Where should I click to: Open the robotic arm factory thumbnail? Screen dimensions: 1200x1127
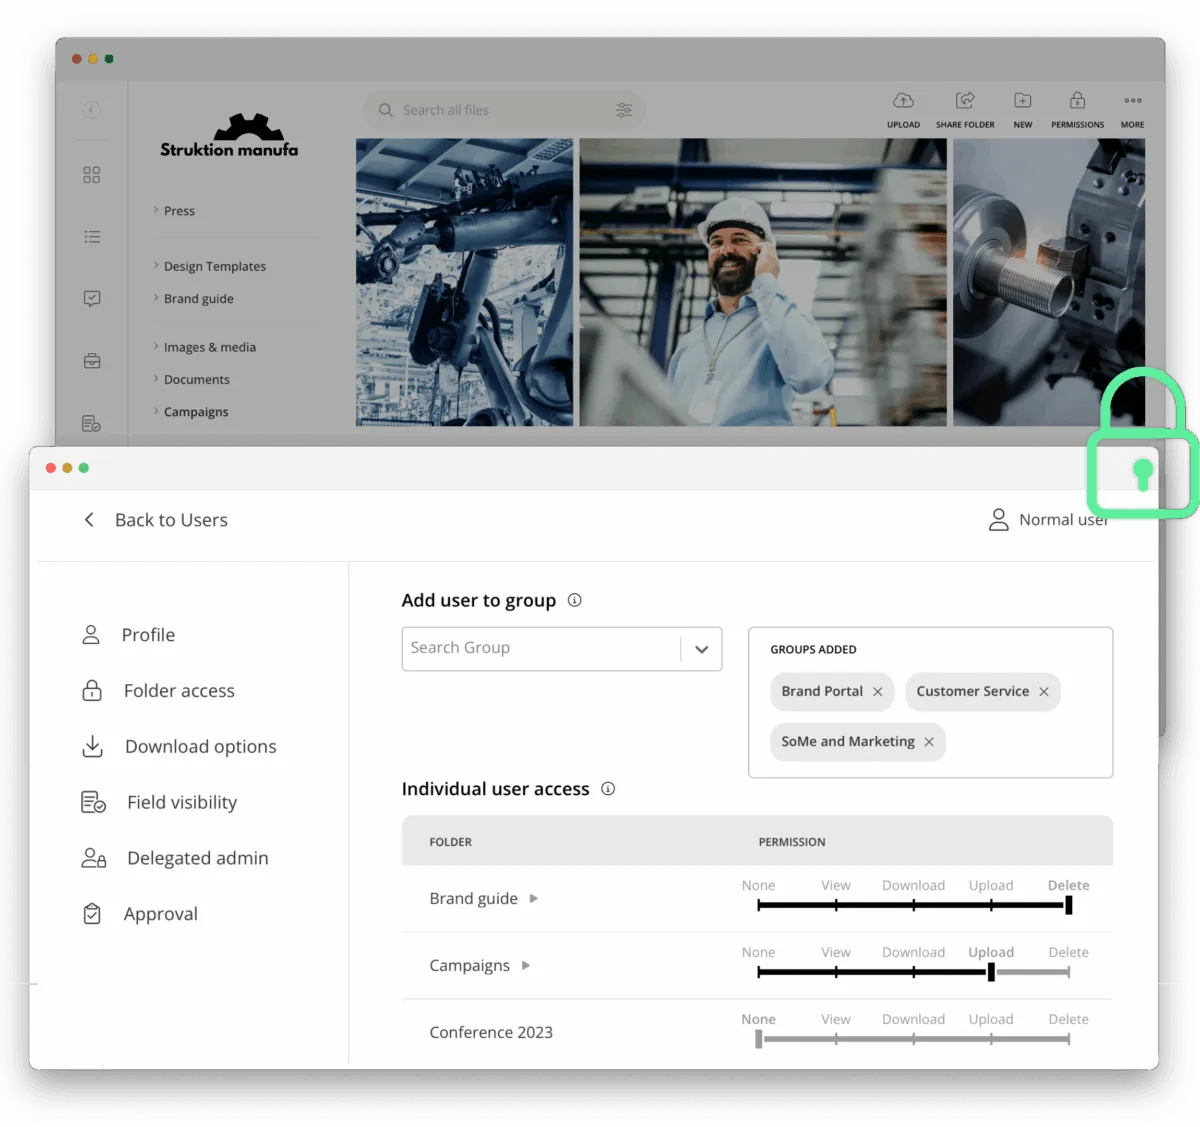[x=465, y=283]
